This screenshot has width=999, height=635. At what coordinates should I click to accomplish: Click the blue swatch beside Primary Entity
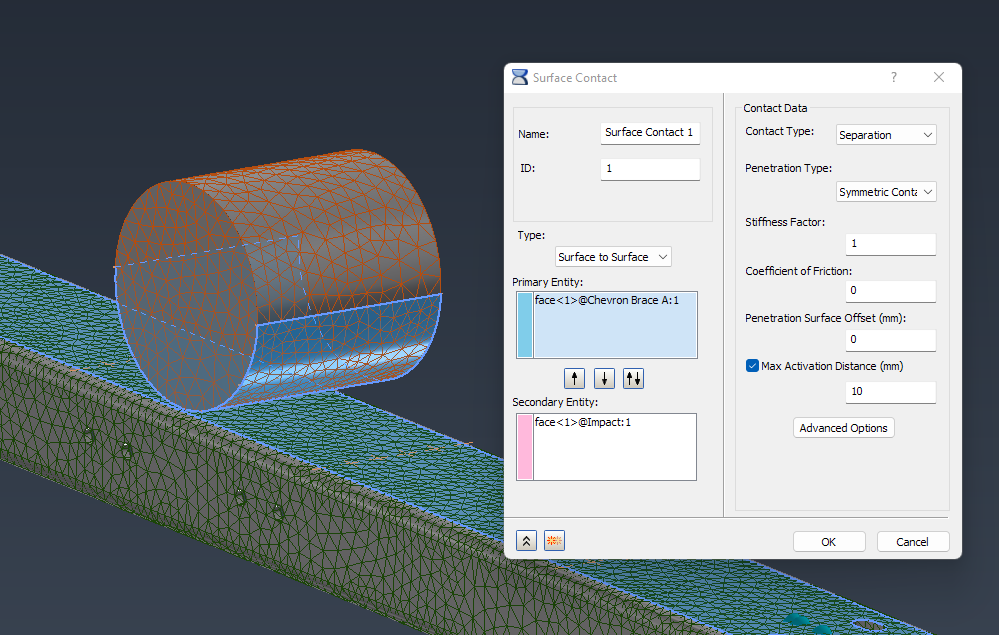coord(524,325)
